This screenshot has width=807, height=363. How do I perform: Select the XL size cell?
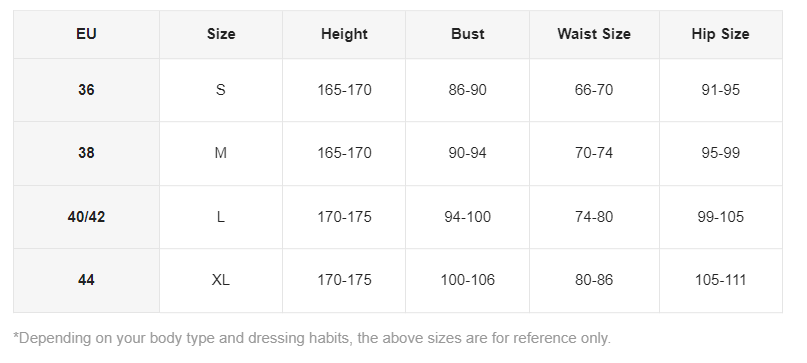[x=221, y=281]
